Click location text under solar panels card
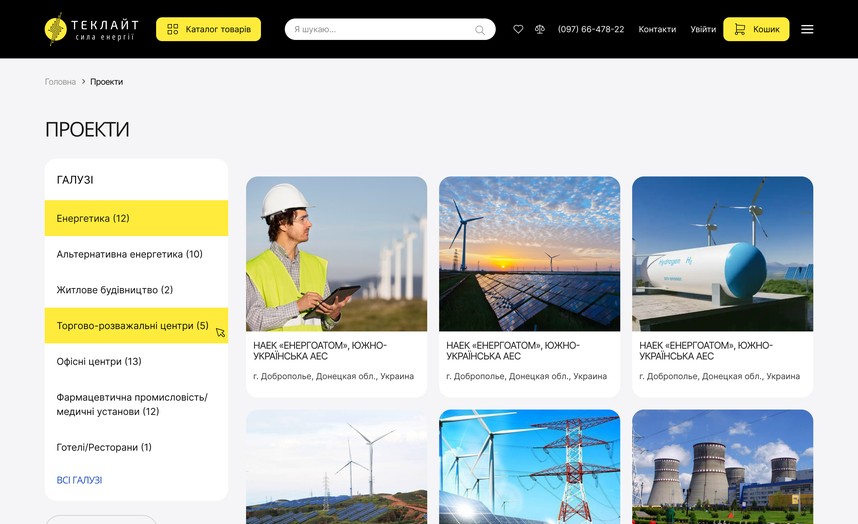858x524 pixels. [526, 376]
